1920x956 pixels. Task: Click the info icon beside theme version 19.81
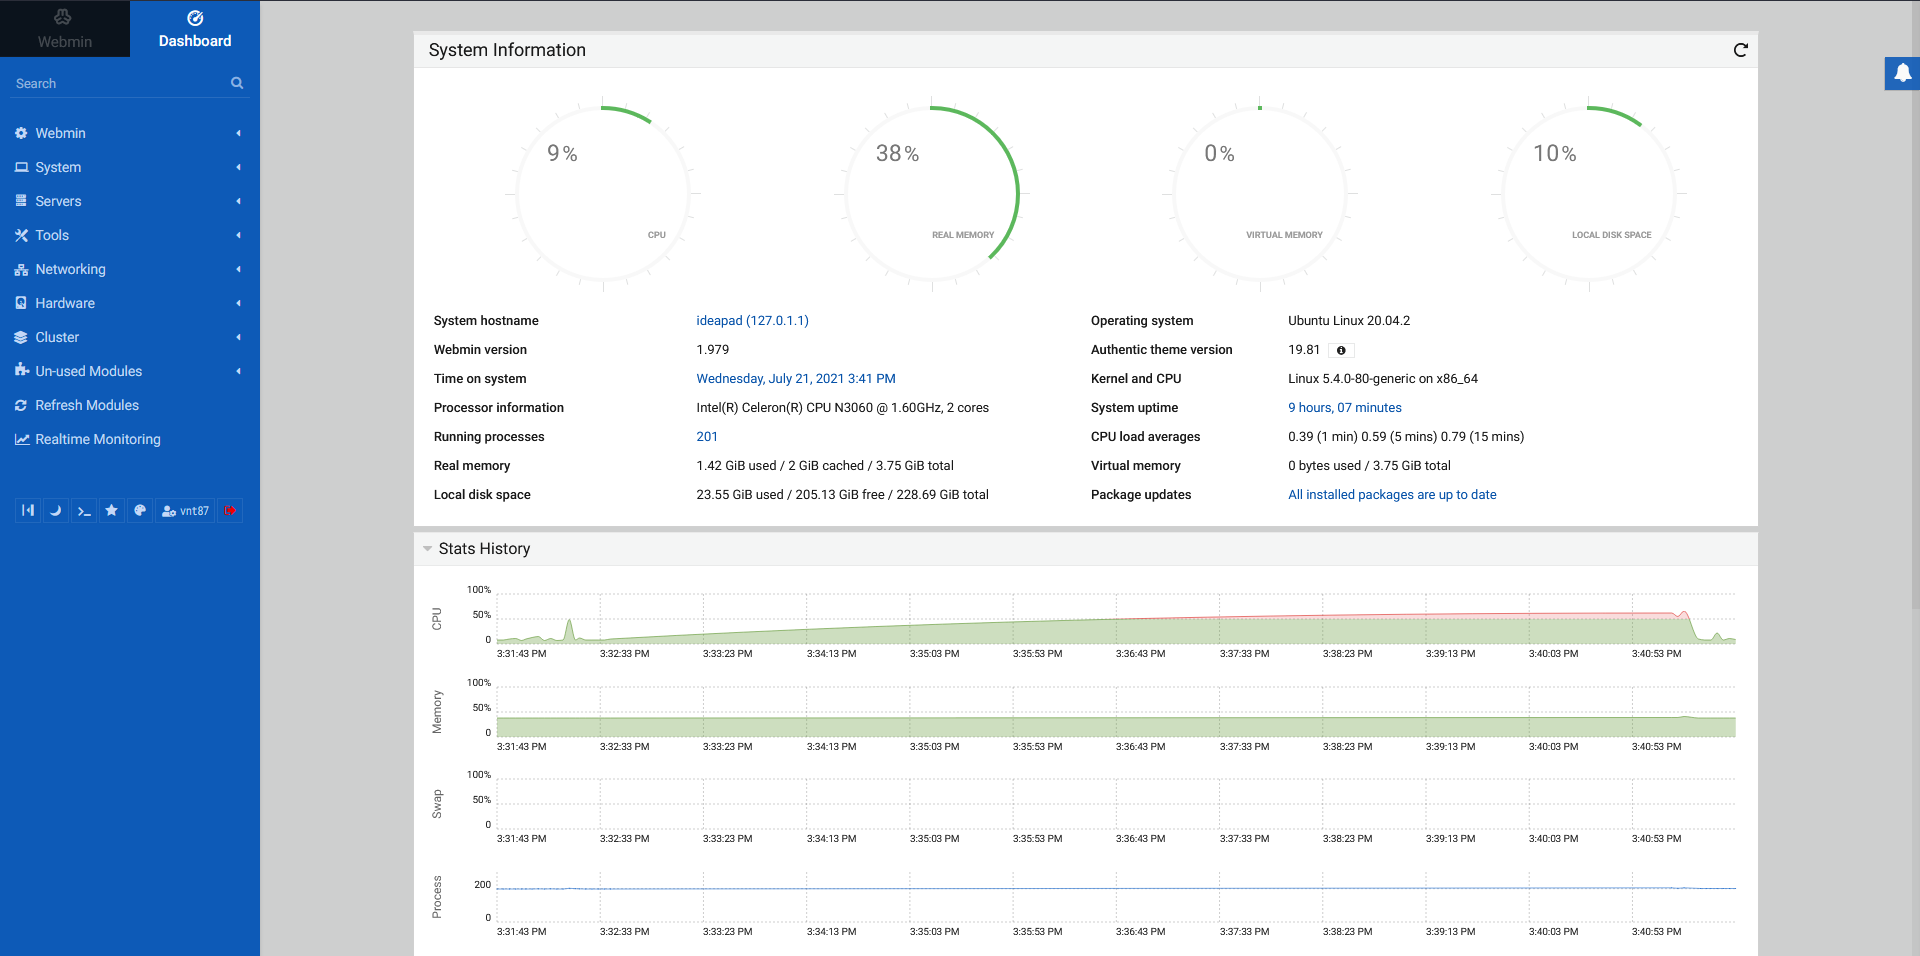click(1341, 350)
